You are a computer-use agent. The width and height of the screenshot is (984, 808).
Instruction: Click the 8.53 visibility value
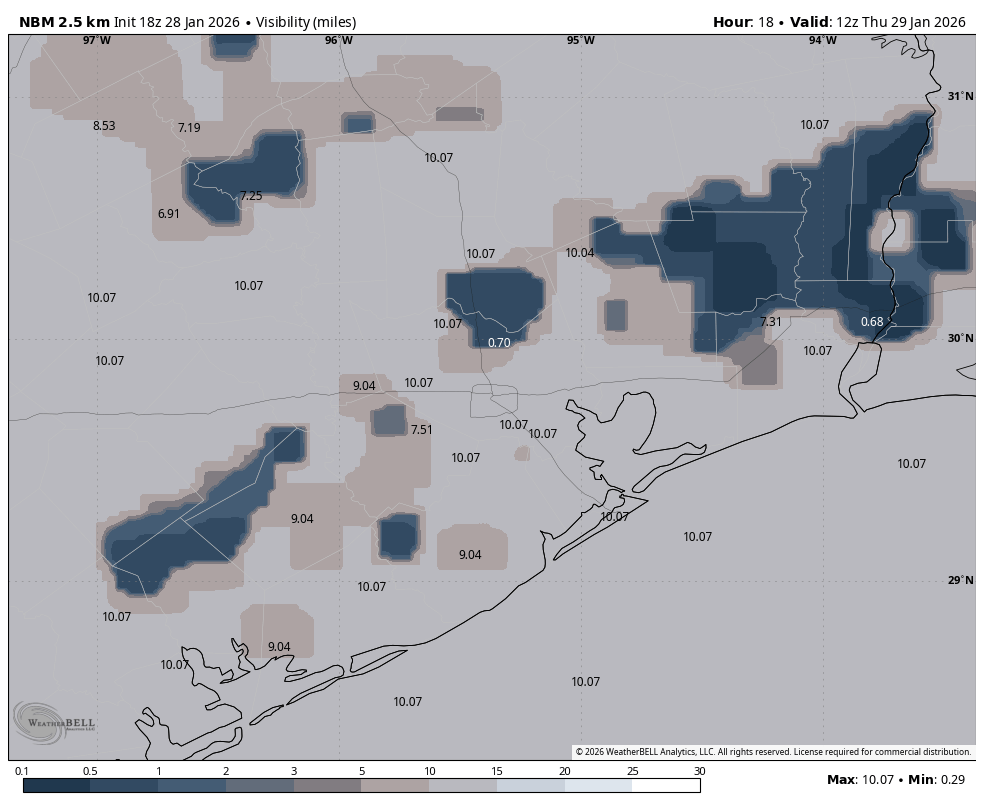[x=104, y=126]
